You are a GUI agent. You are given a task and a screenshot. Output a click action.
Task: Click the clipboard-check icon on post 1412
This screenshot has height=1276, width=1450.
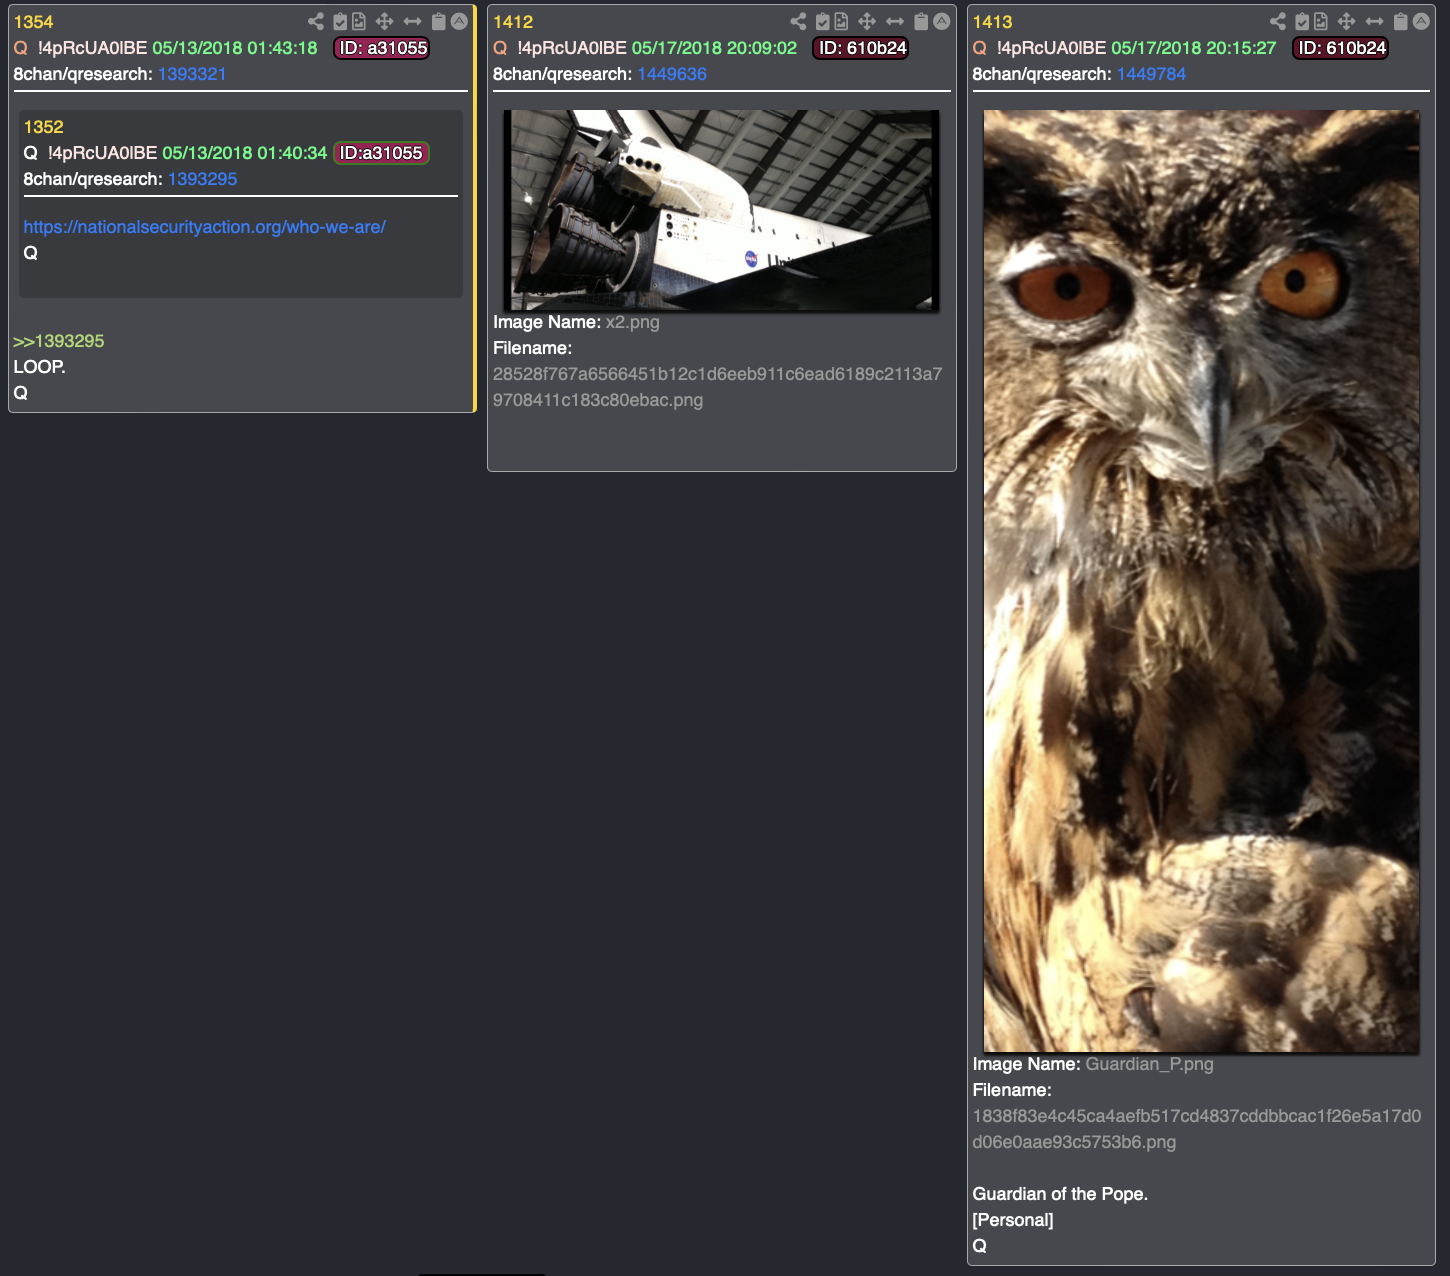(x=822, y=21)
